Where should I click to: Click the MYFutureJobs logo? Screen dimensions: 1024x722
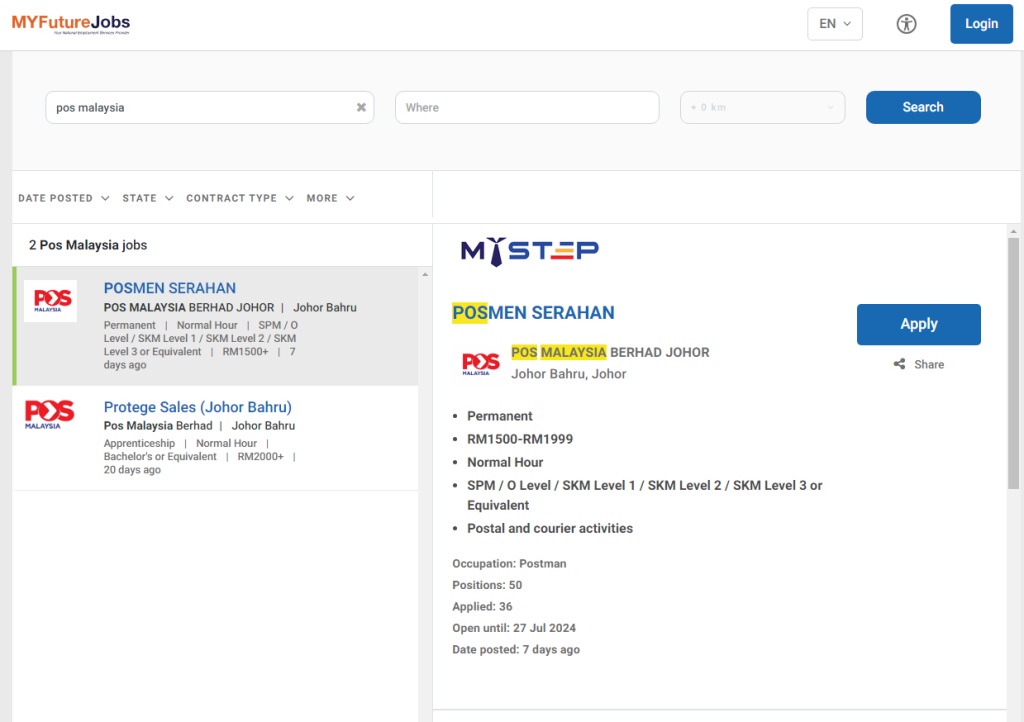click(x=70, y=23)
